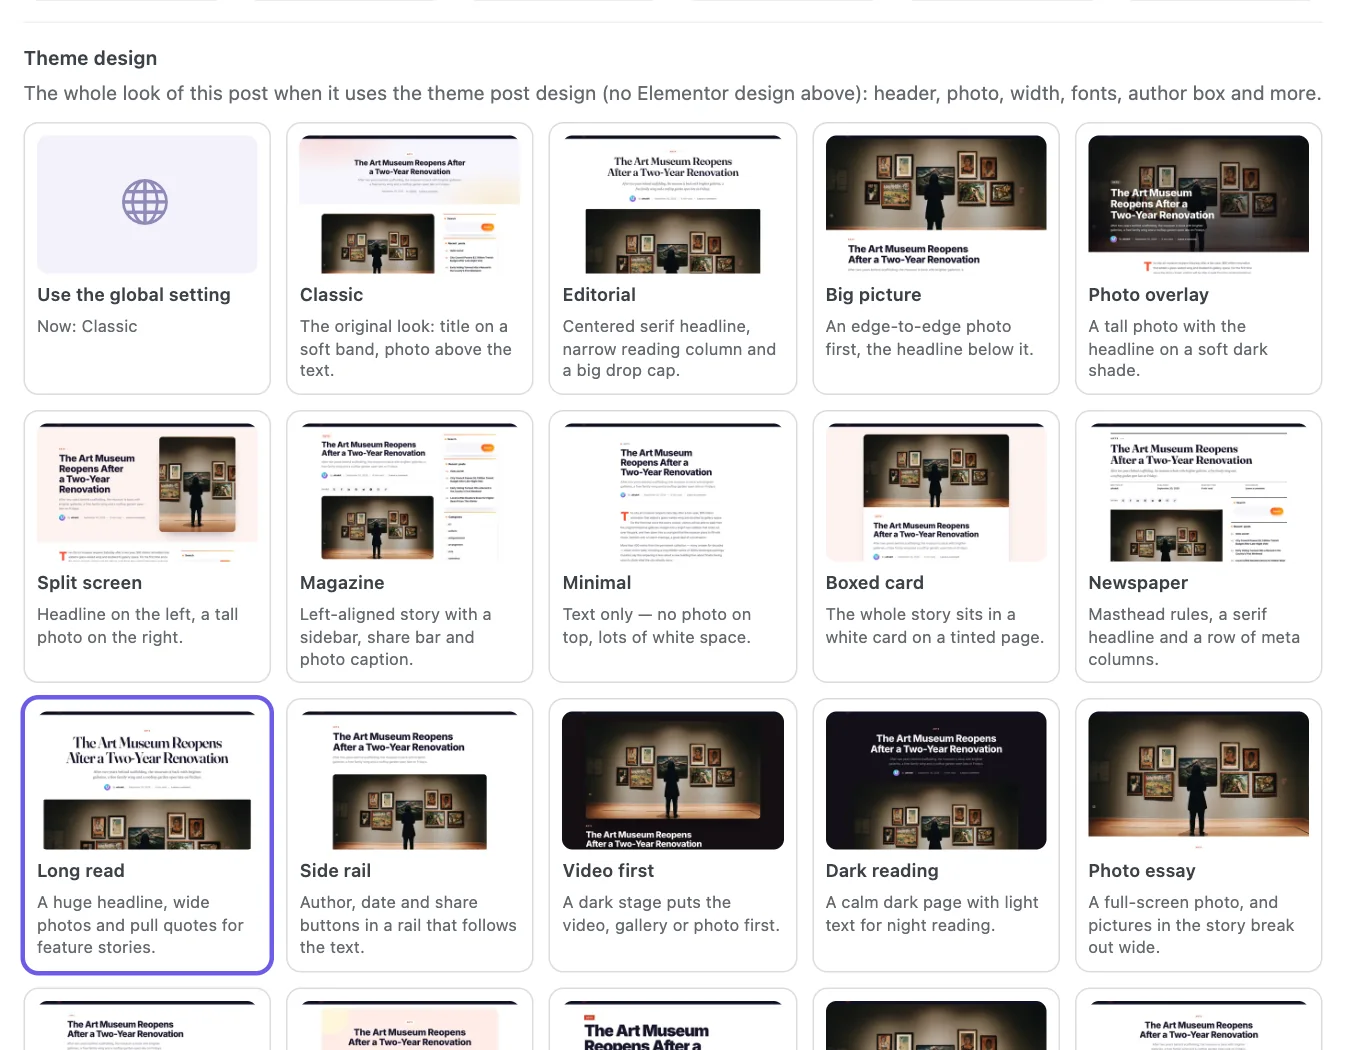The image size is (1347, 1050).
Task: Choose the Minimal design preview thumbnail
Action: tap(673, 492)
